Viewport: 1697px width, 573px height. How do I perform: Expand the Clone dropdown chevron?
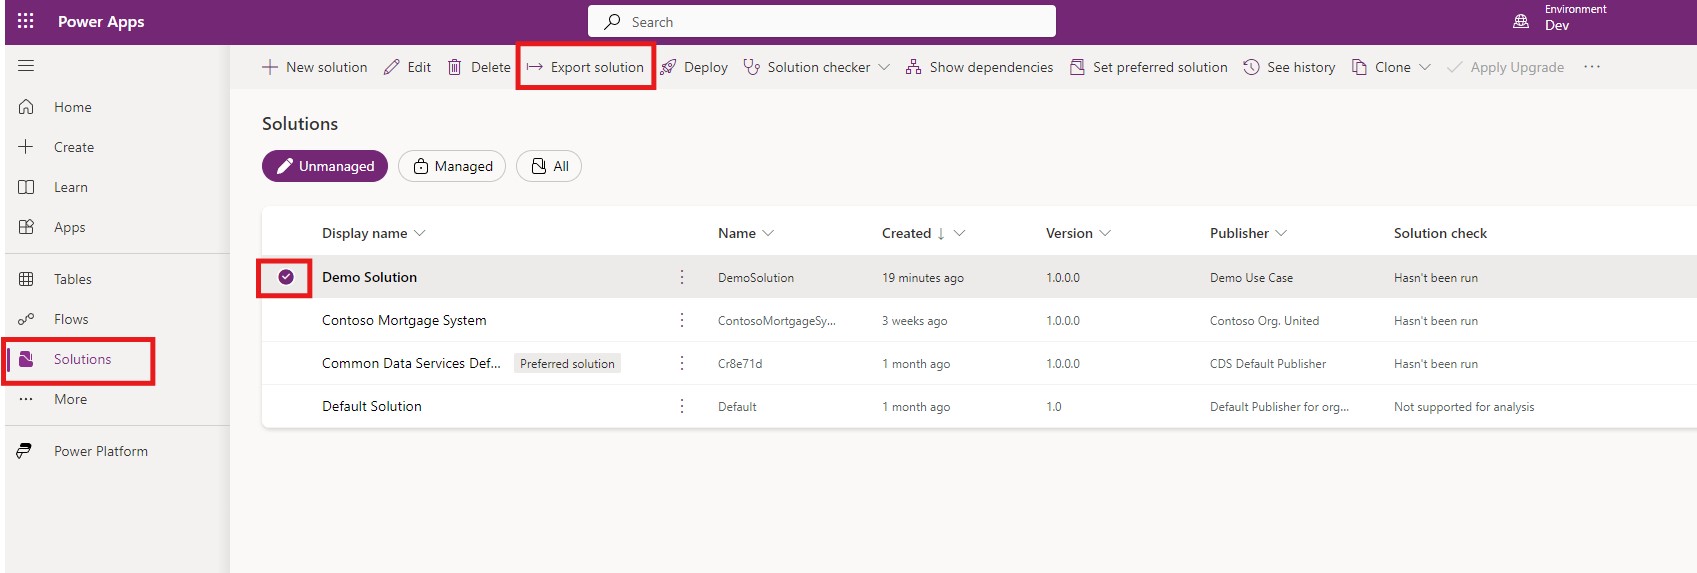[x=1425, y=67]
